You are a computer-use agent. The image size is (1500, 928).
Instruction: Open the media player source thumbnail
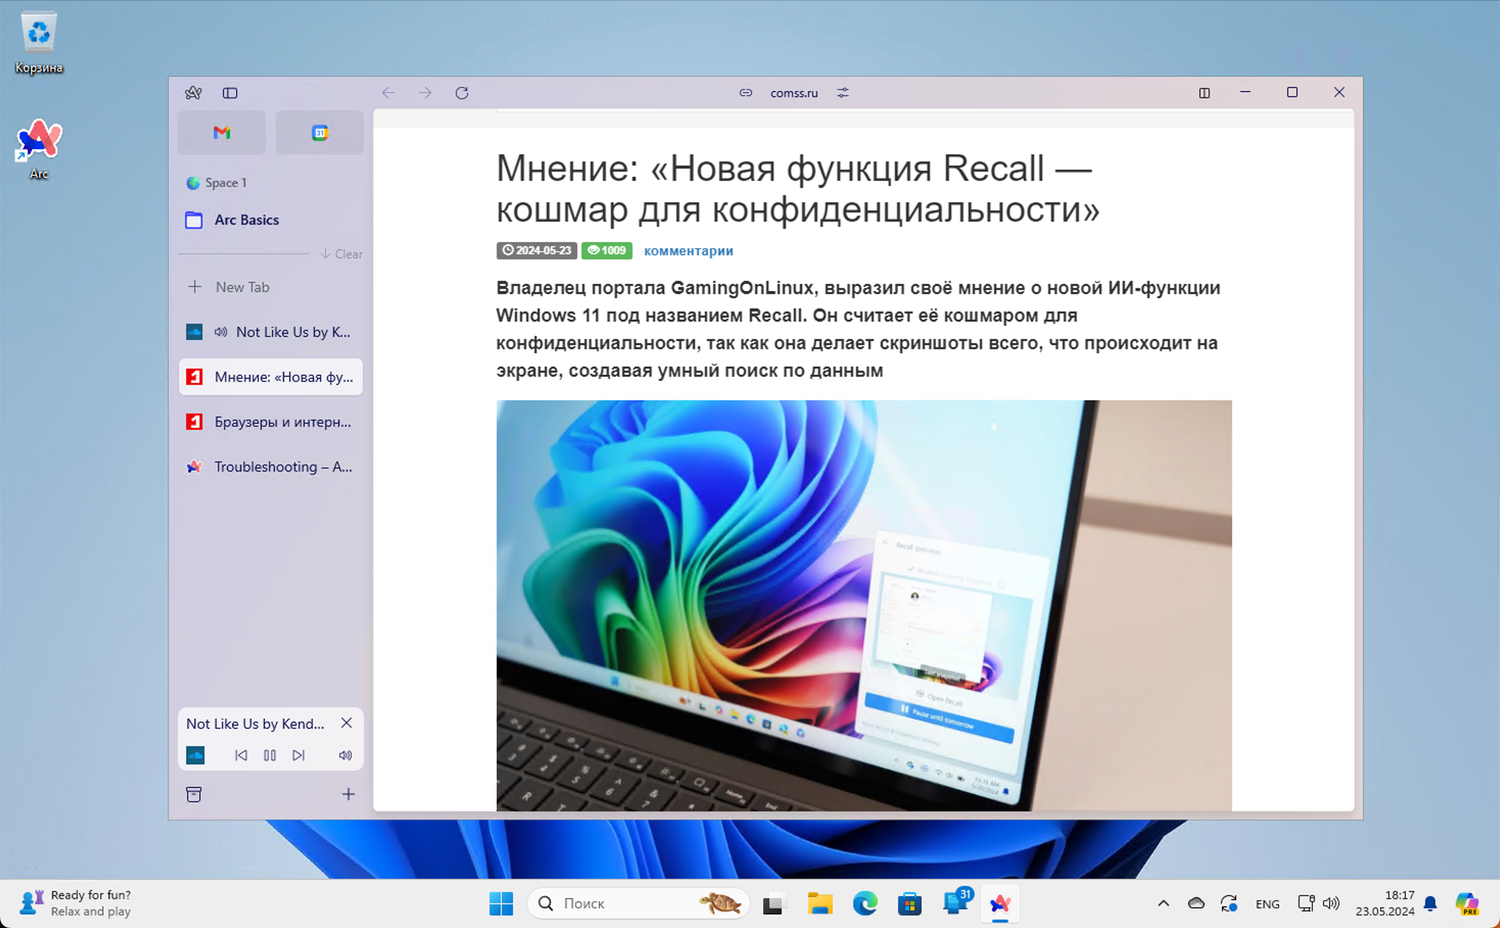pyautogui.click(x=195, y=755)
